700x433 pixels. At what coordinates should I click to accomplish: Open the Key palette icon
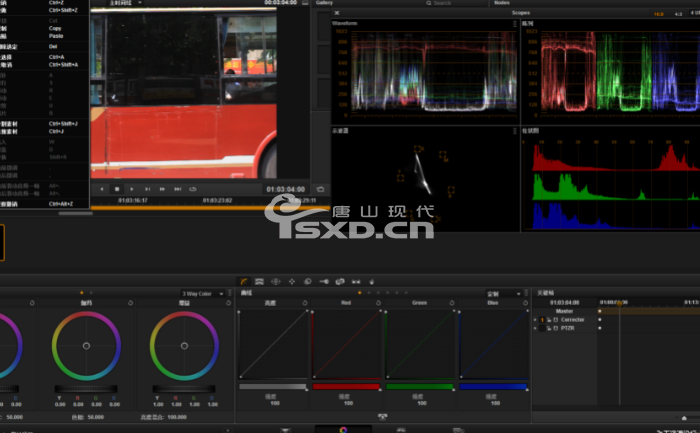324,281
